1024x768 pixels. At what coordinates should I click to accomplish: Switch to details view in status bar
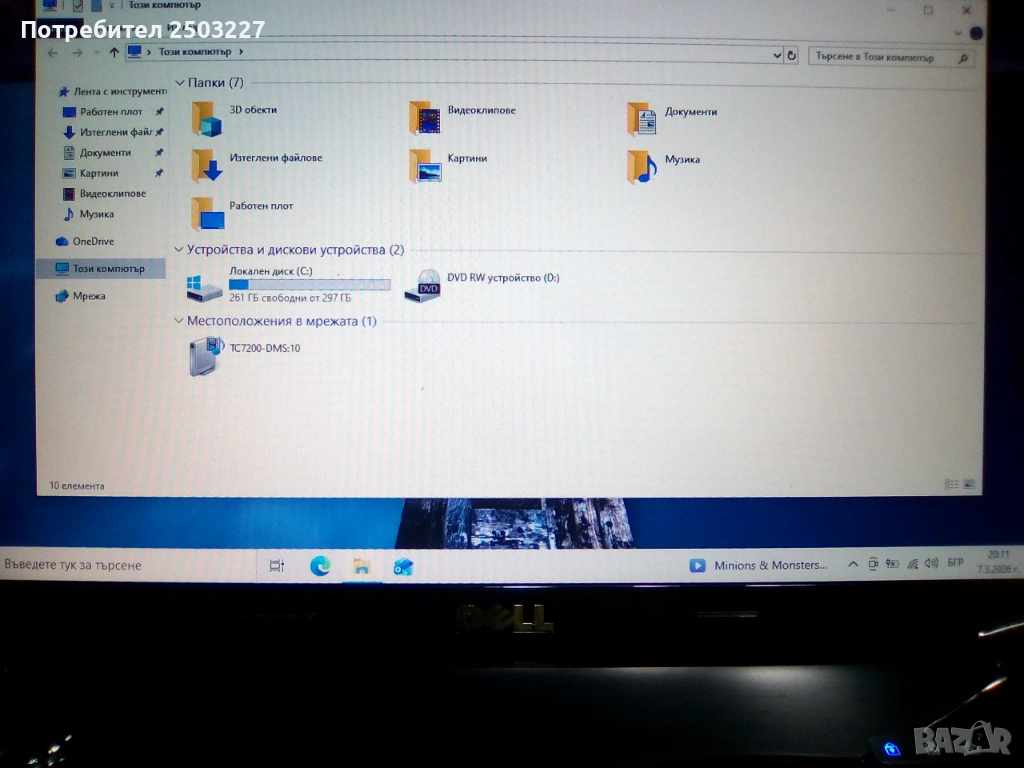pyautogui.click(x=951, y=484)
